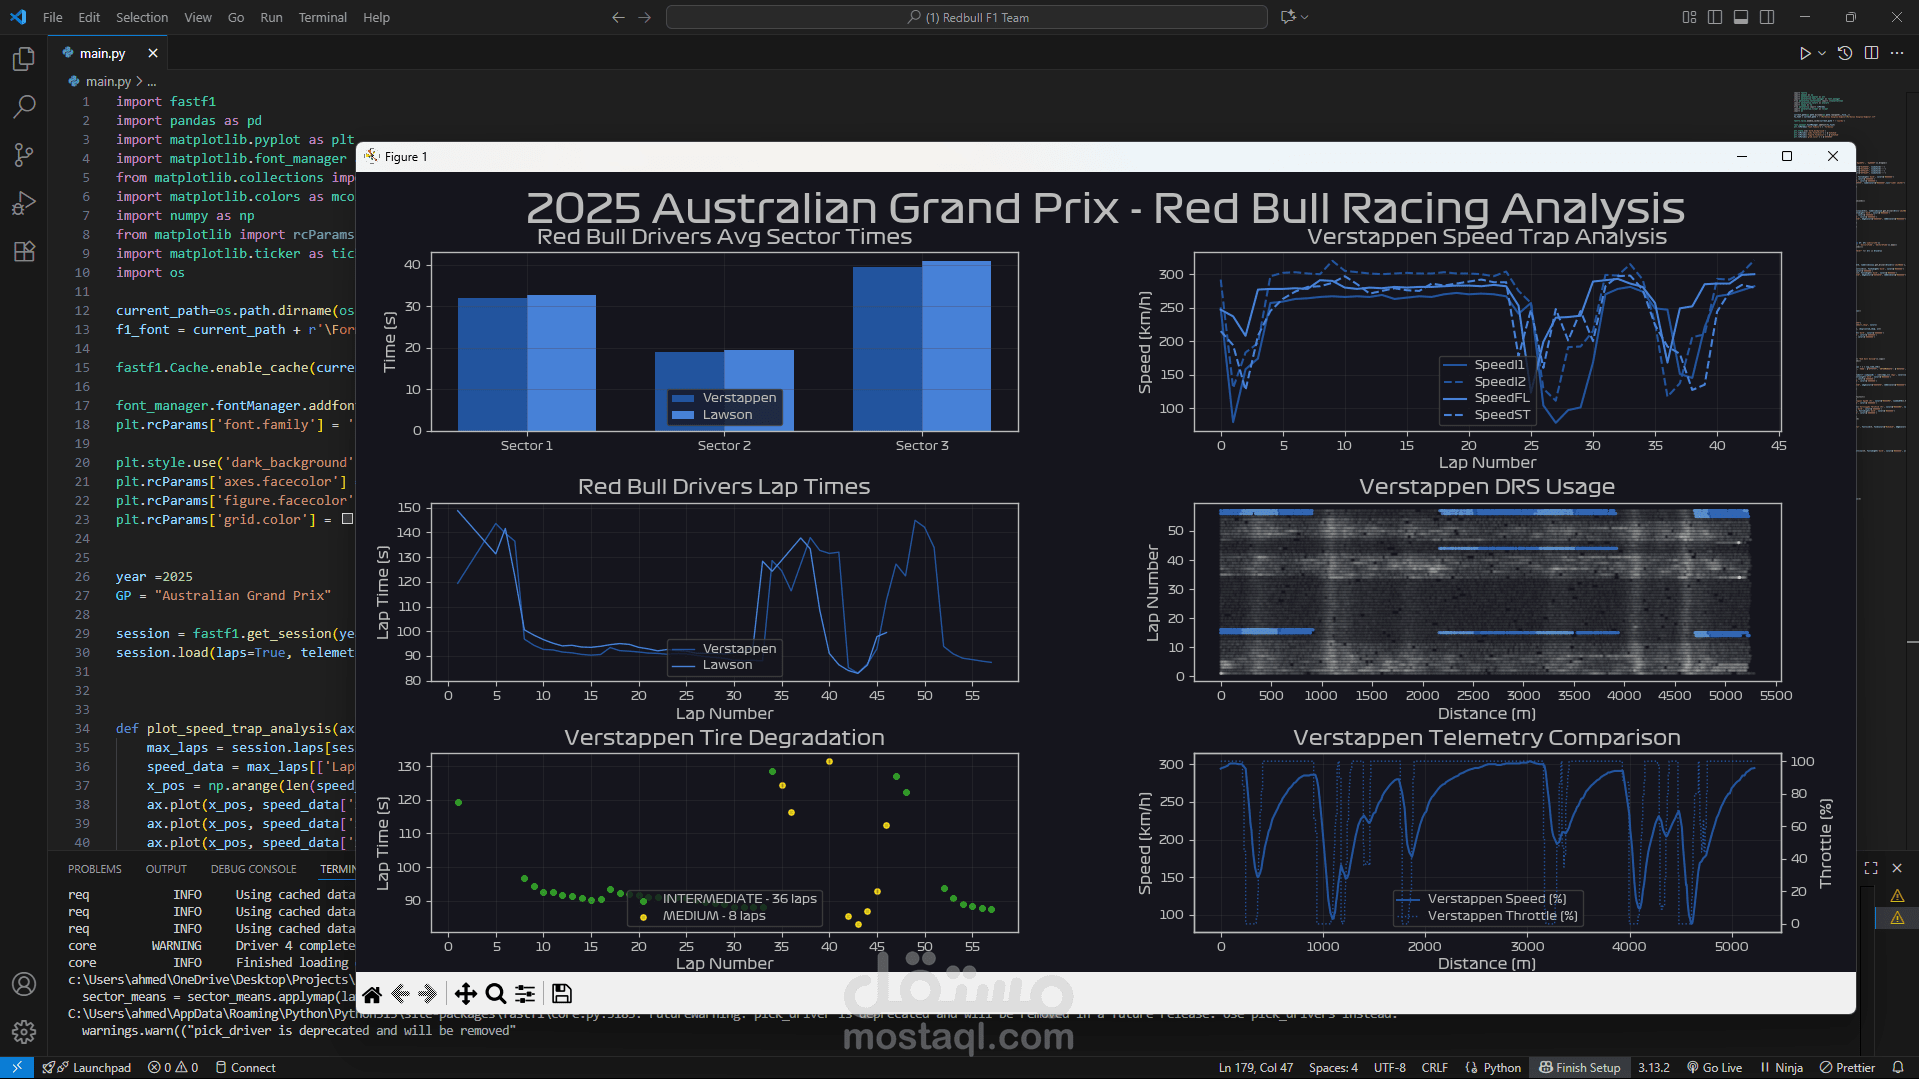
Task: Go to Ln 179, Col 47 position
Action: [x=1255, y=1067]
